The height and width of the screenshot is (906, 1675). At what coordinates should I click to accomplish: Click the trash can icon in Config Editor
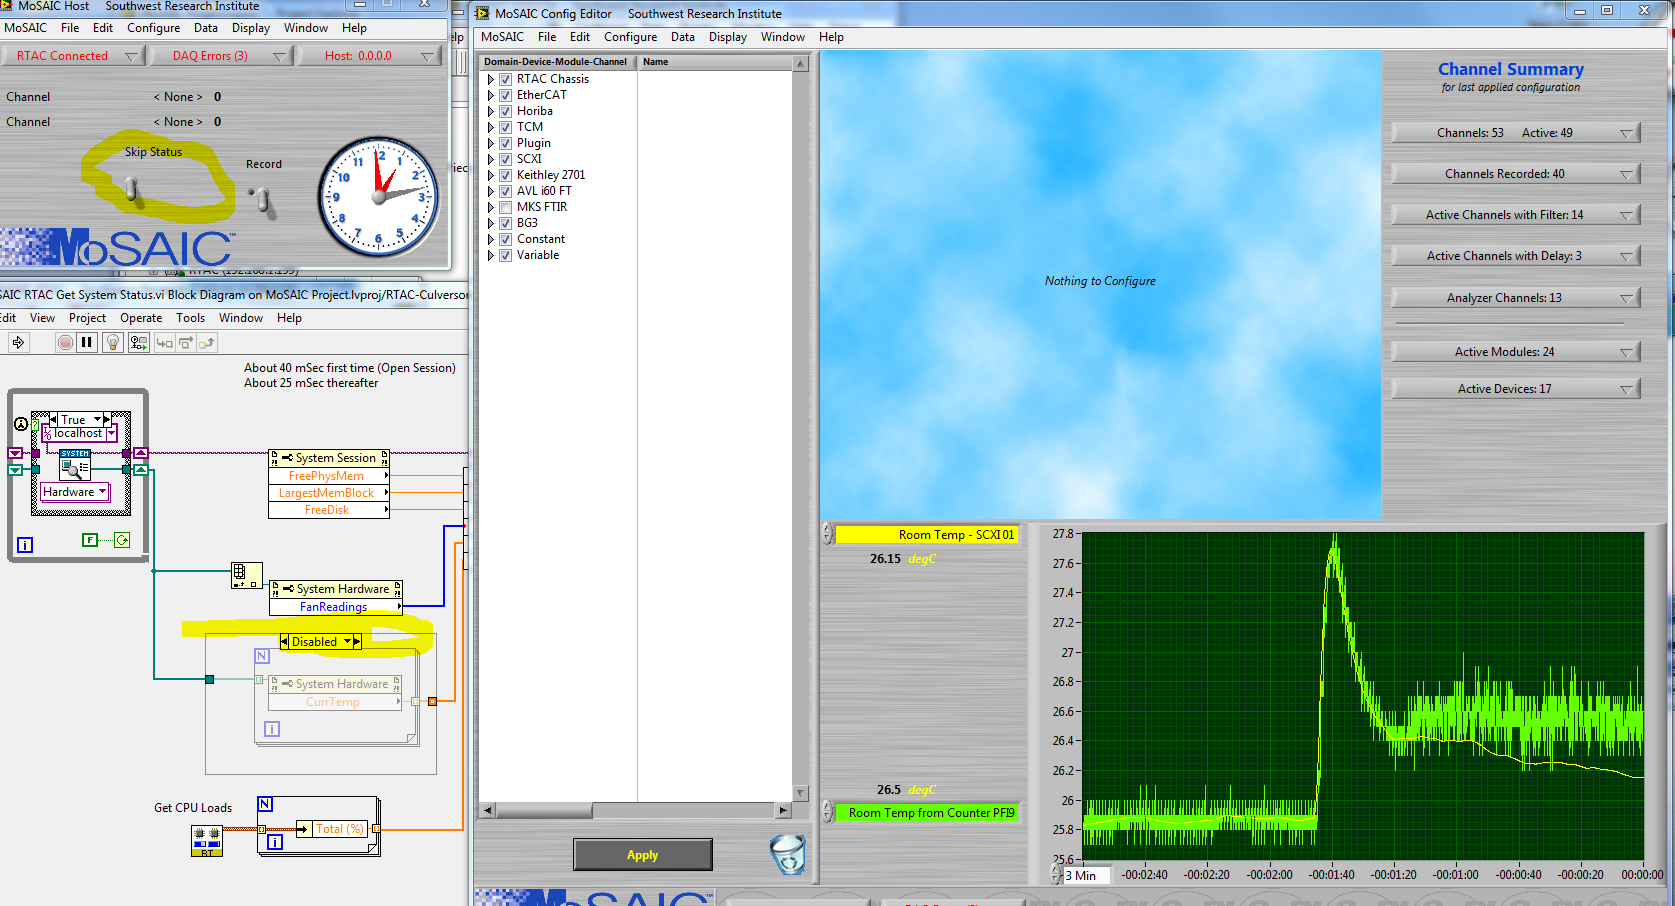(788, 855)
